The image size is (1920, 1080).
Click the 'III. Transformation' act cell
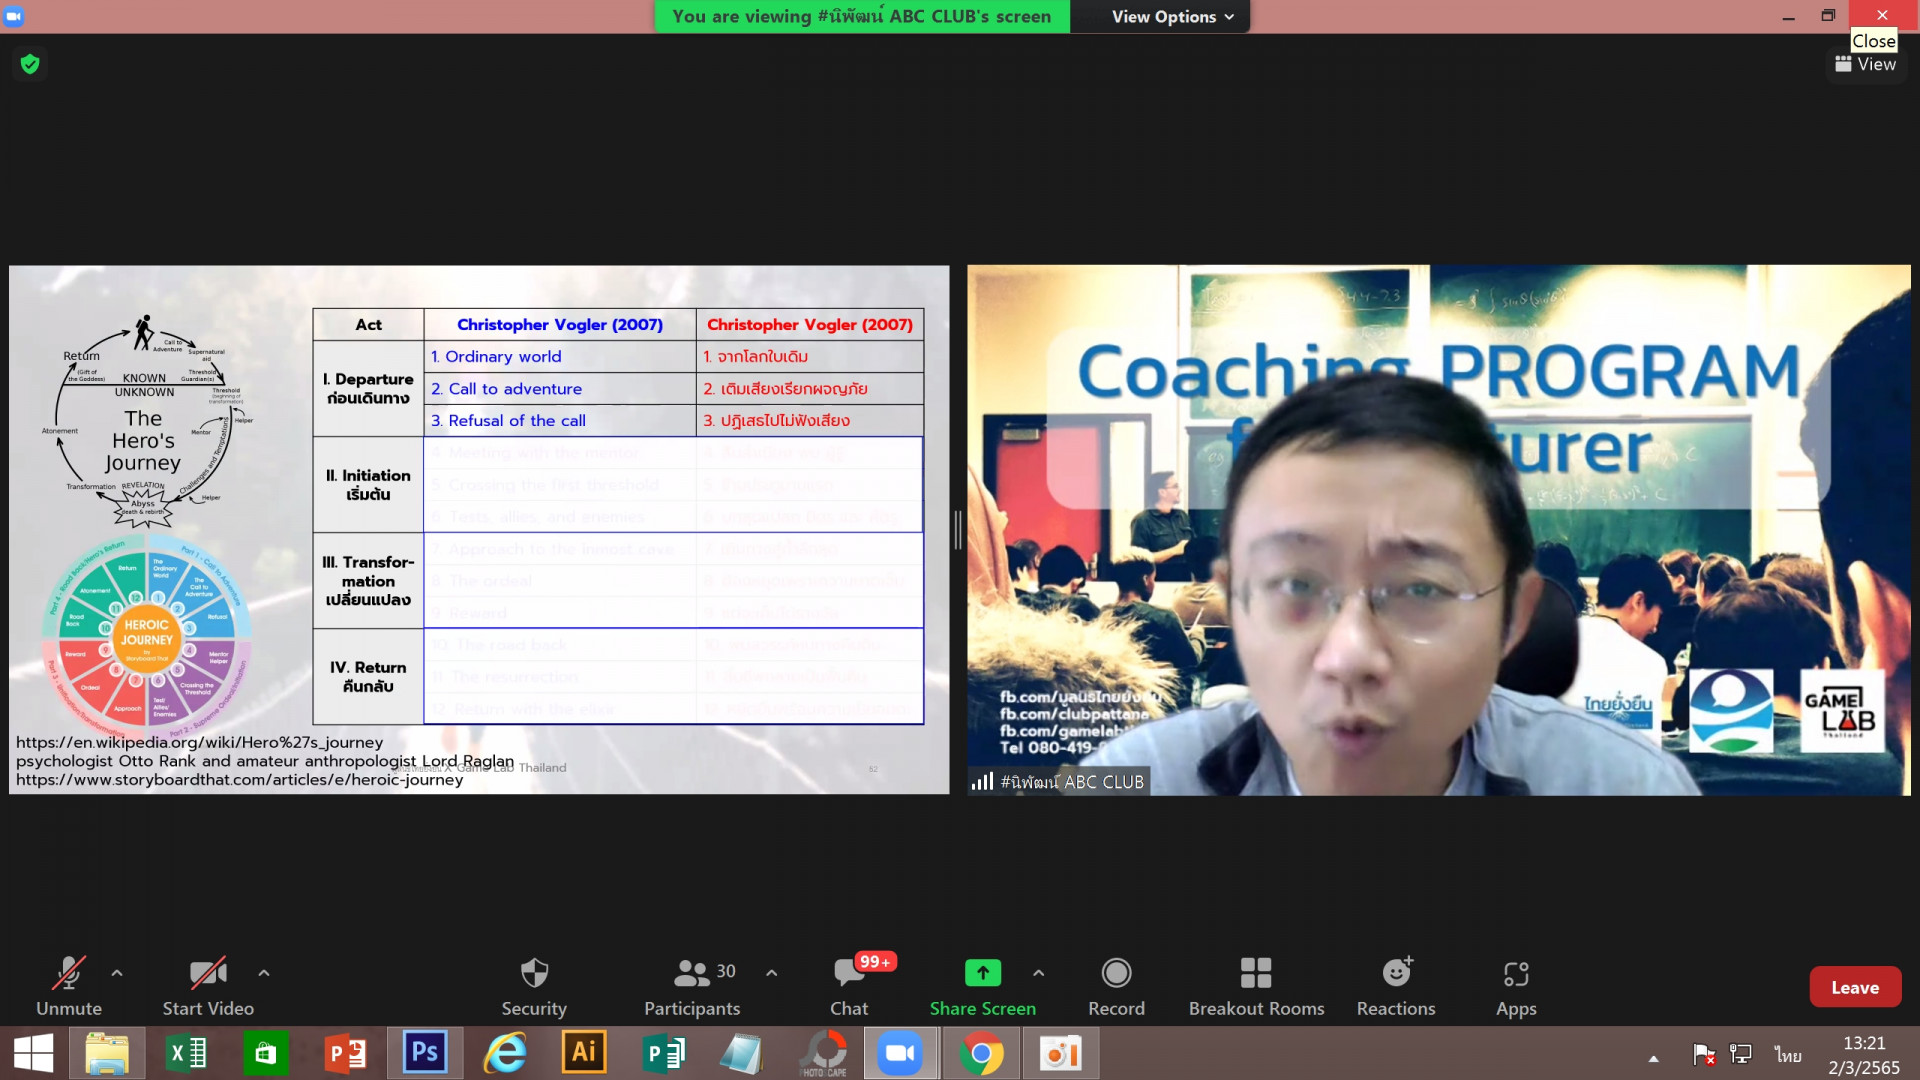[x=368, y=581]
